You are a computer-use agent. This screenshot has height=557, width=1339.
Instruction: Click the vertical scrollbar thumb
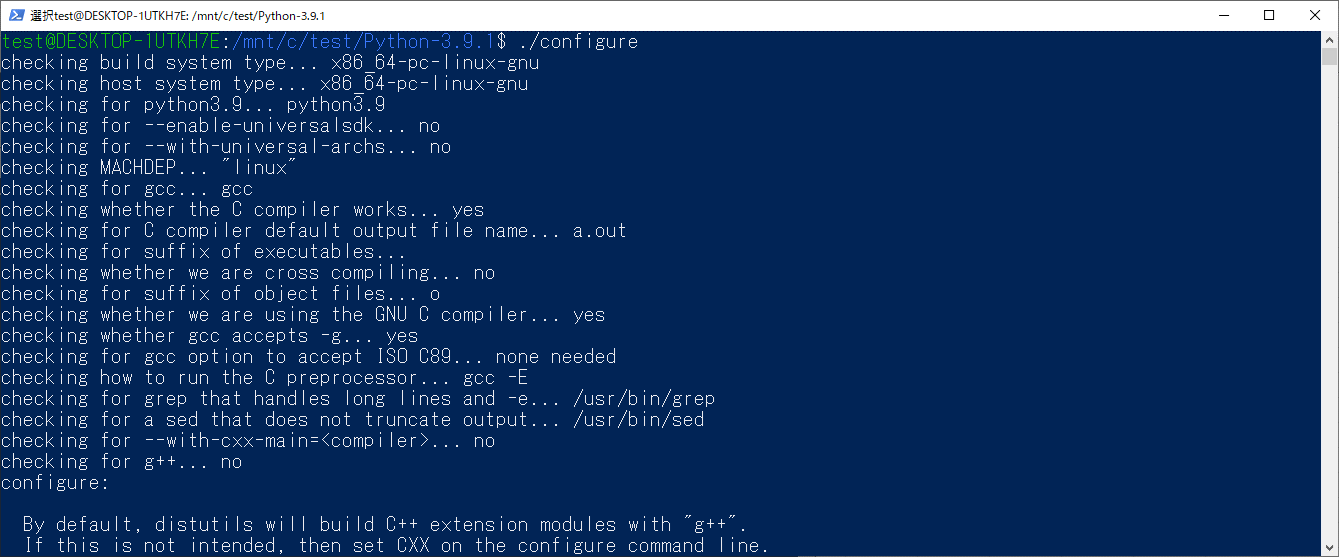[1329, 57]
